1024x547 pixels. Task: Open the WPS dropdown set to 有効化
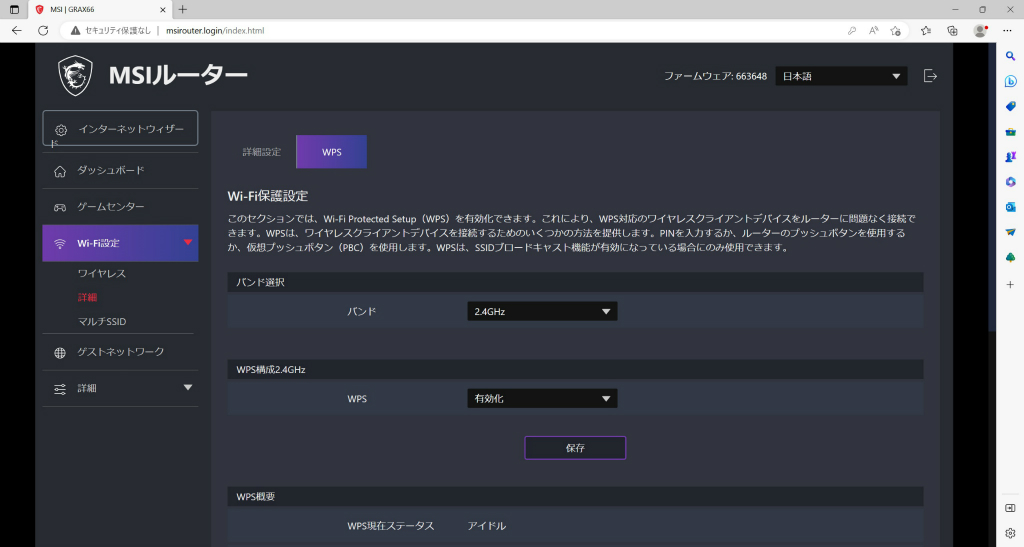(542, 398)
